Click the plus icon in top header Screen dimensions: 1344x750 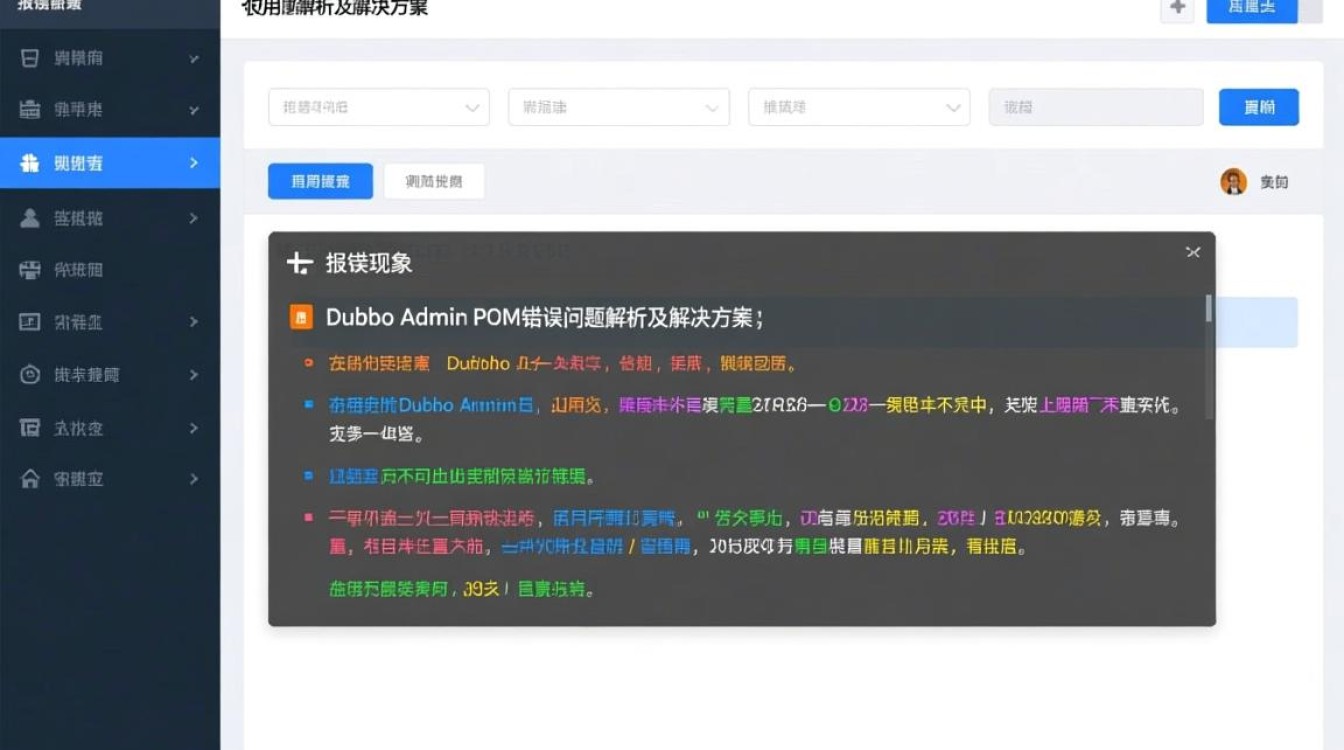pyautogui.click(x=1177, y=8)
